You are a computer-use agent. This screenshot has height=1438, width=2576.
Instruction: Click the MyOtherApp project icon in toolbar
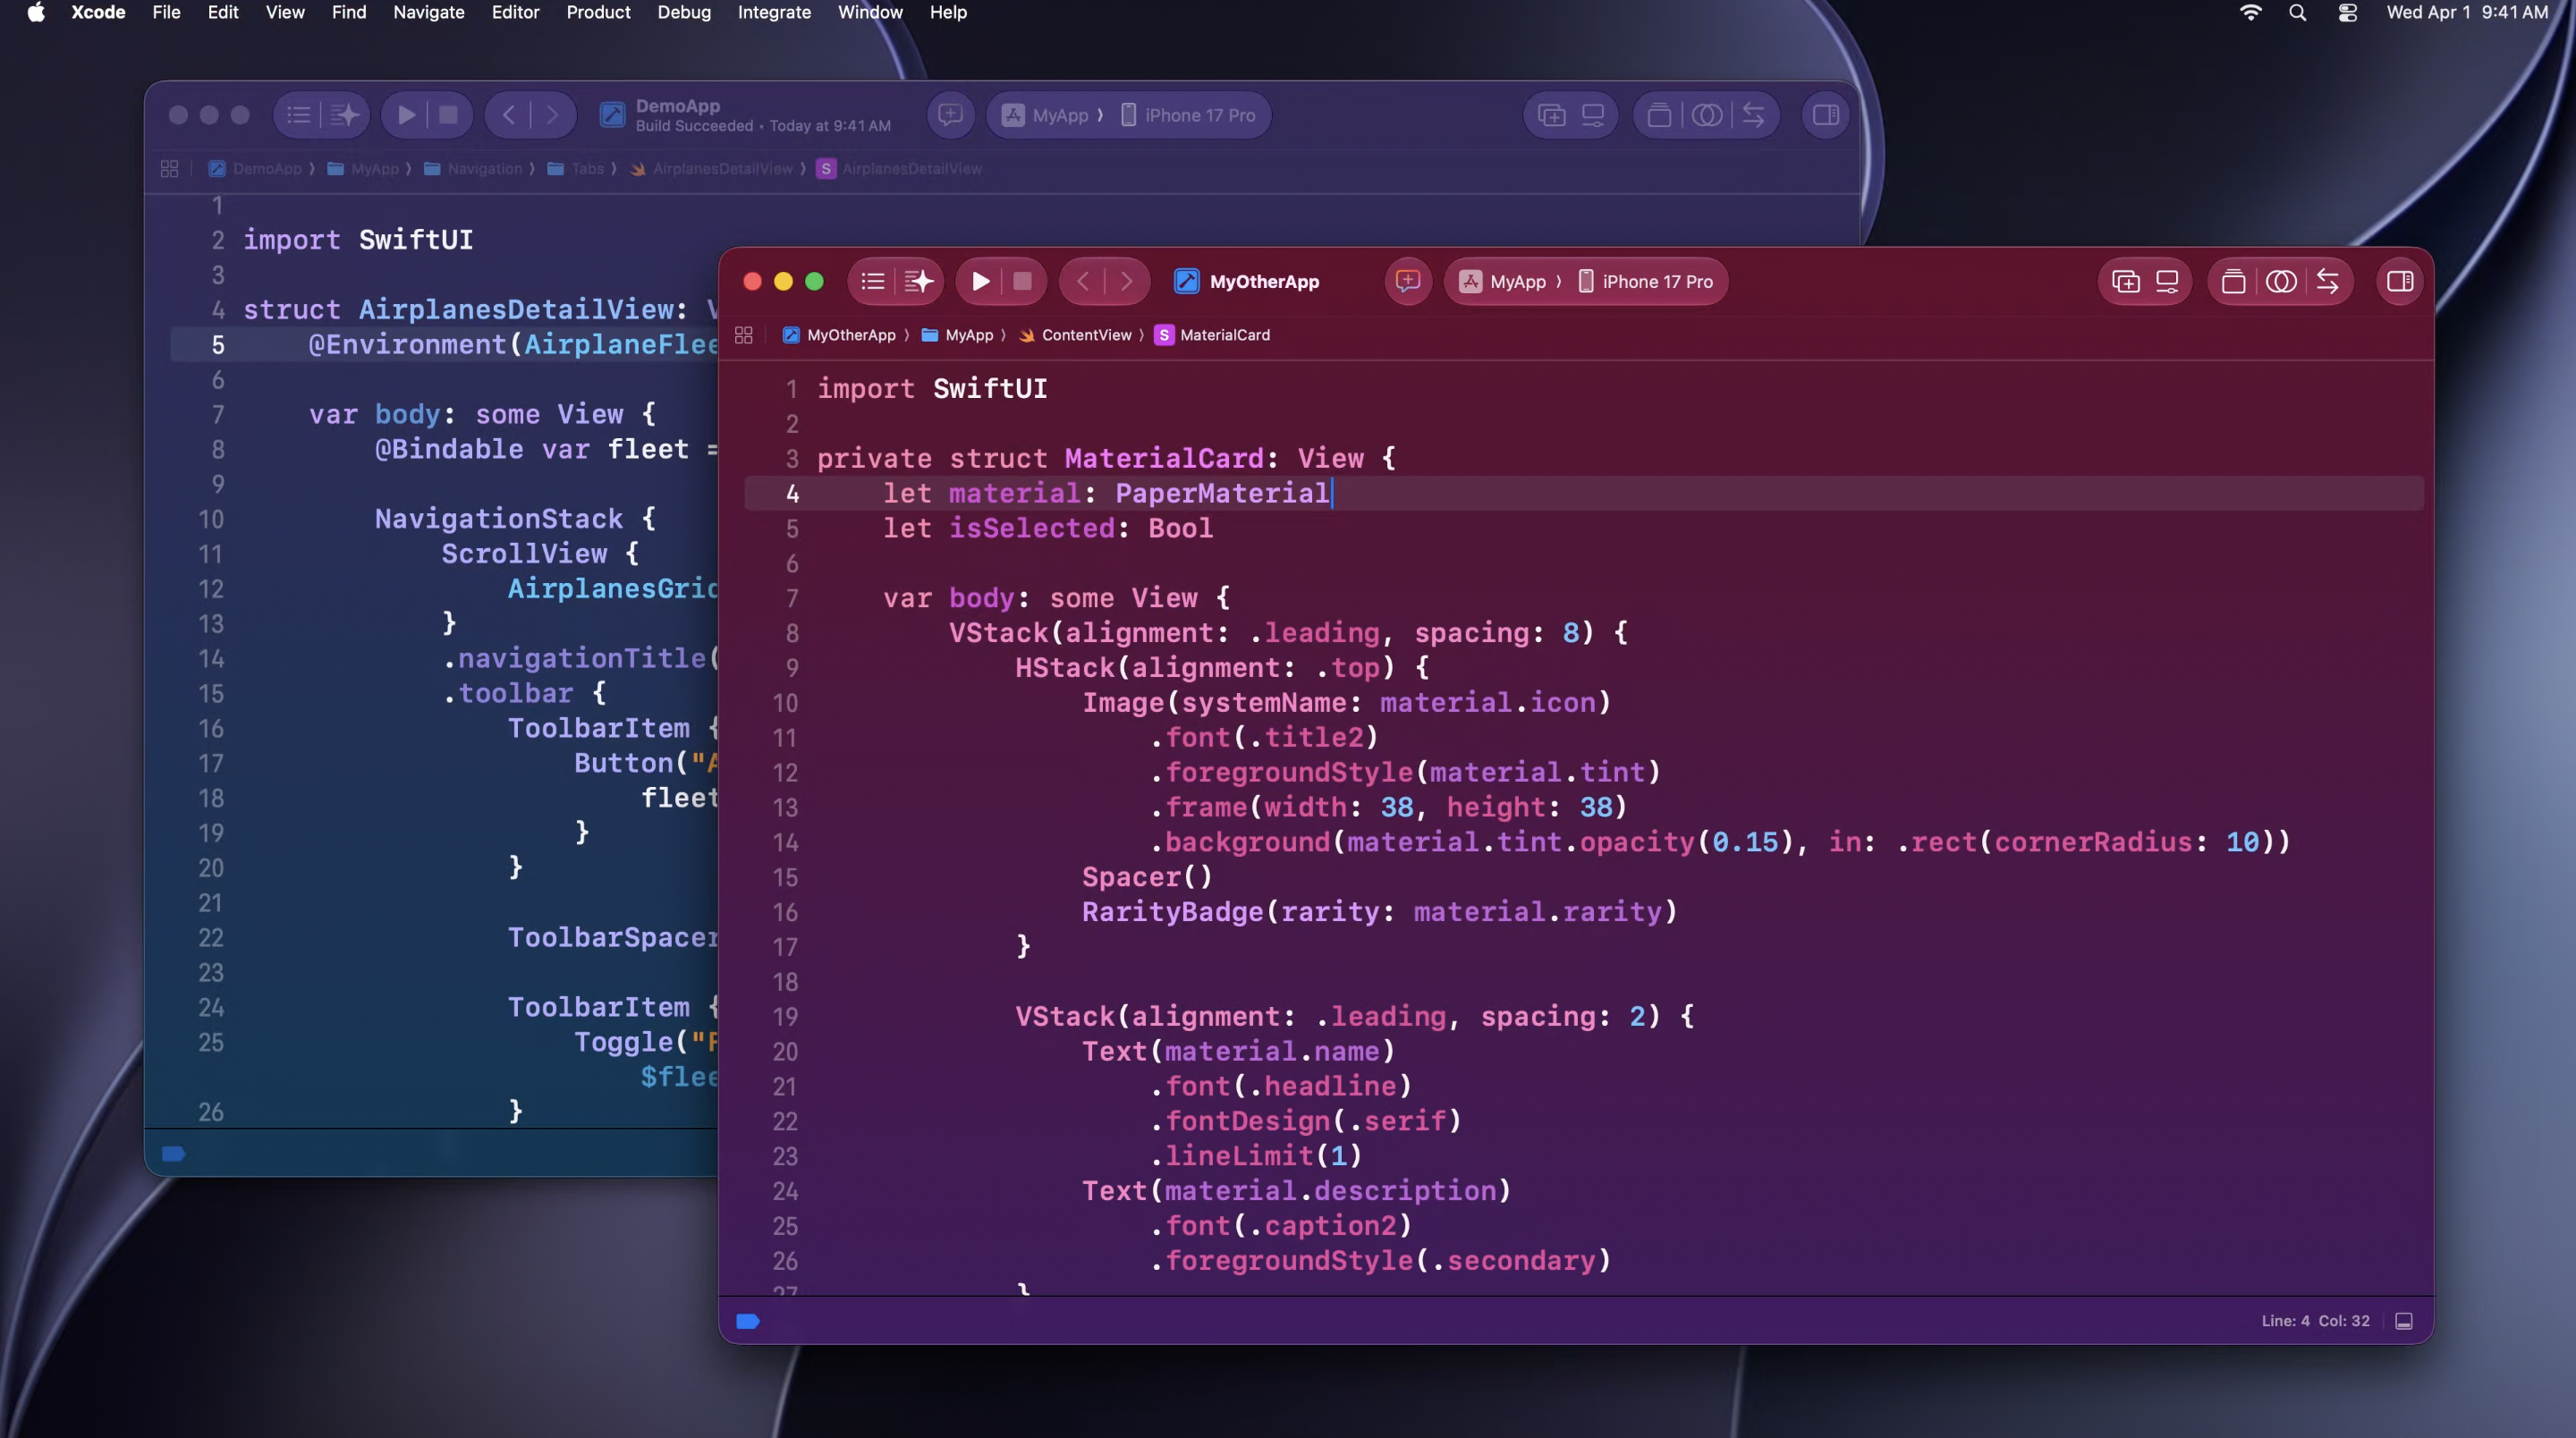coord(1186,282)
